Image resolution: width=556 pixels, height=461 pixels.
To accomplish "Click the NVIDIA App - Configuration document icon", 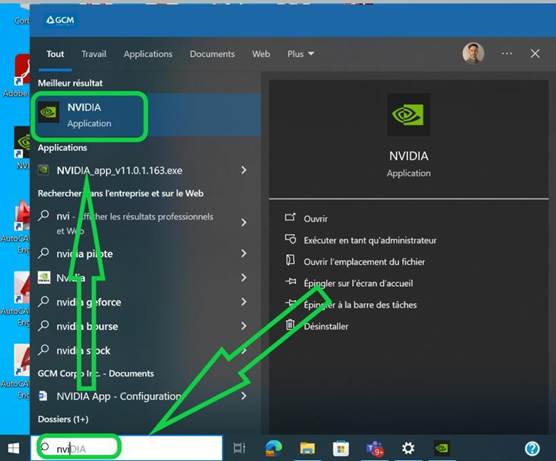I will [43, 396].
